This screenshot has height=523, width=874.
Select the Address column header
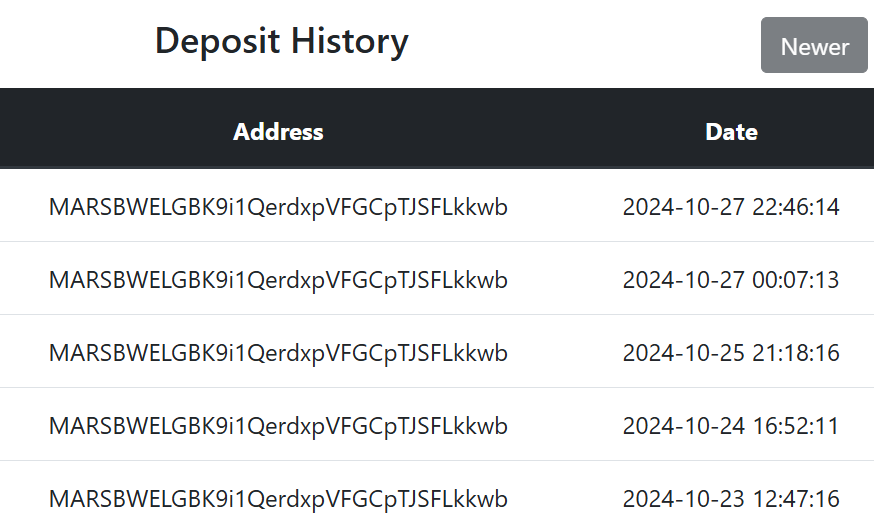point(278,132)
